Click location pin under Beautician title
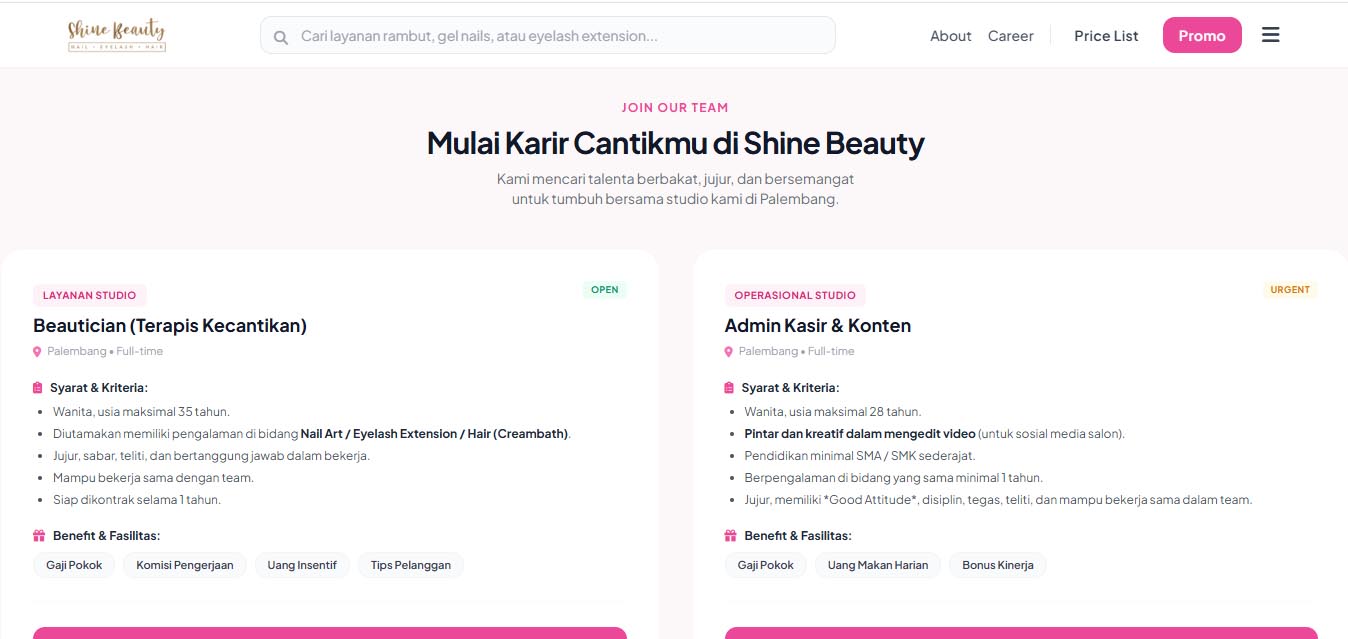 tap(38, 352)
